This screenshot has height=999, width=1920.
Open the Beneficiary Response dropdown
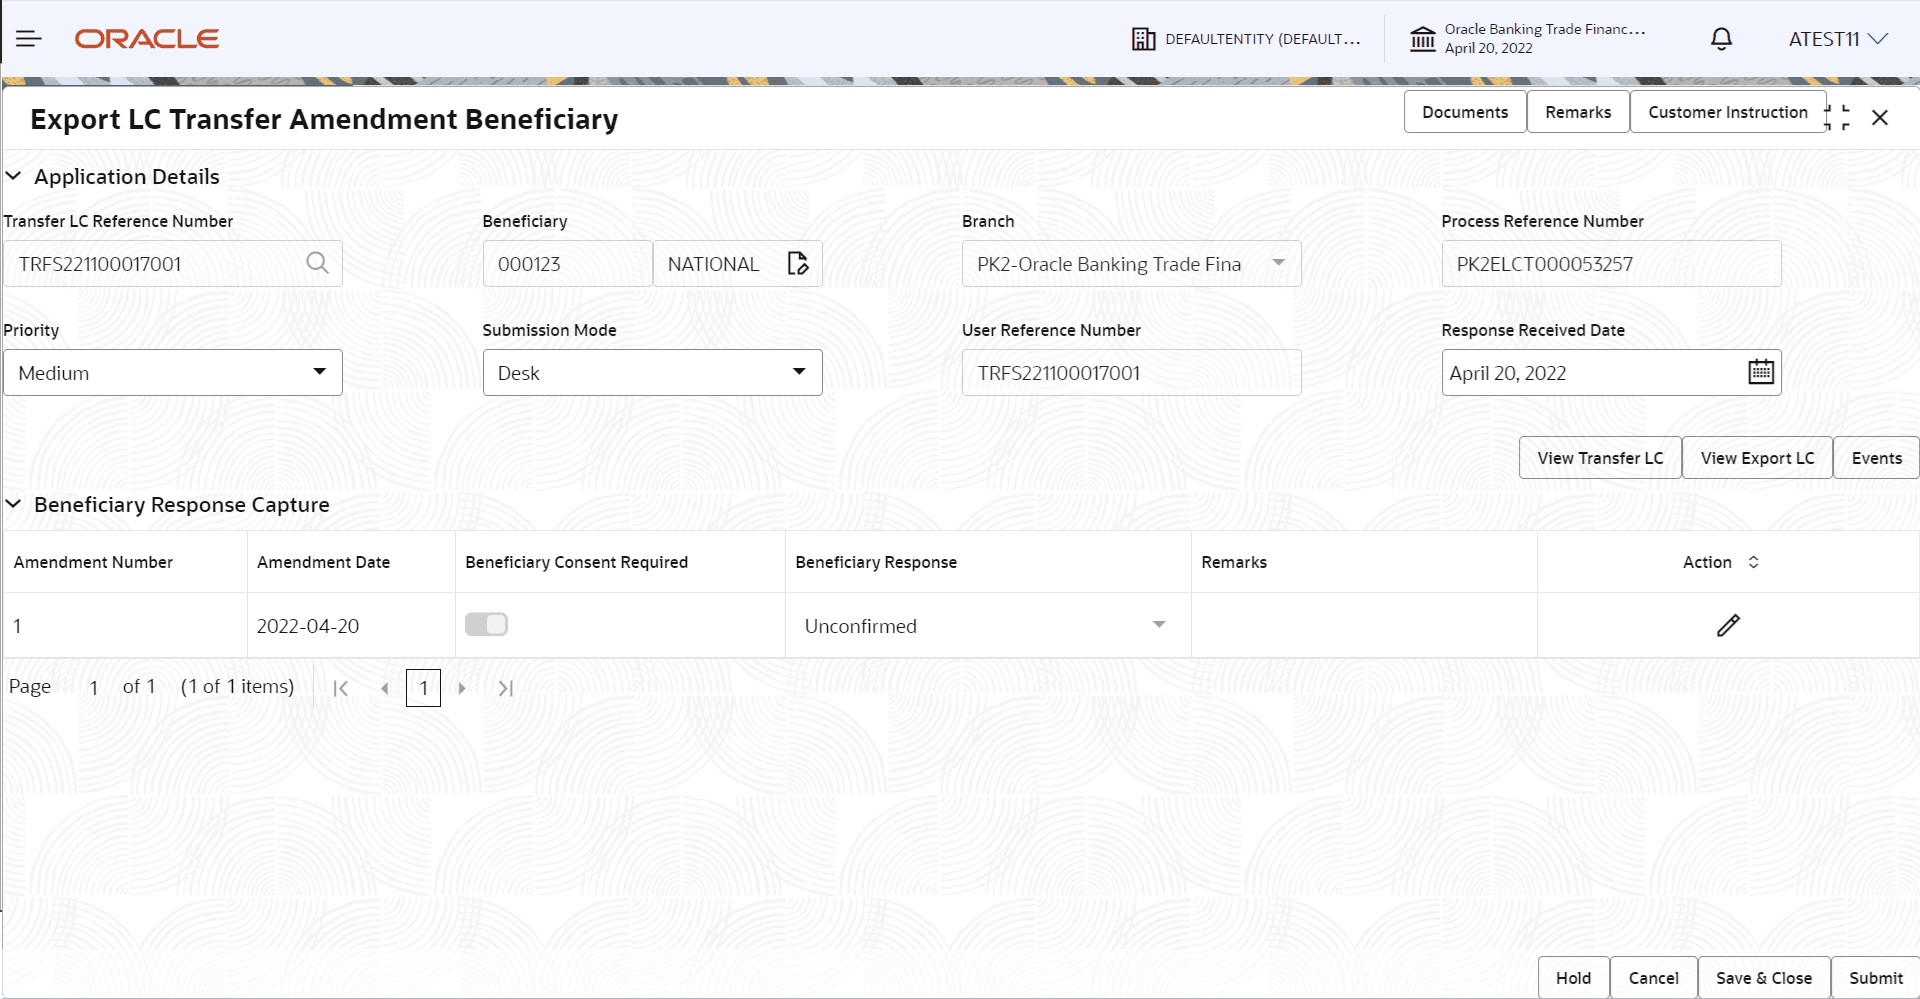1158,625
